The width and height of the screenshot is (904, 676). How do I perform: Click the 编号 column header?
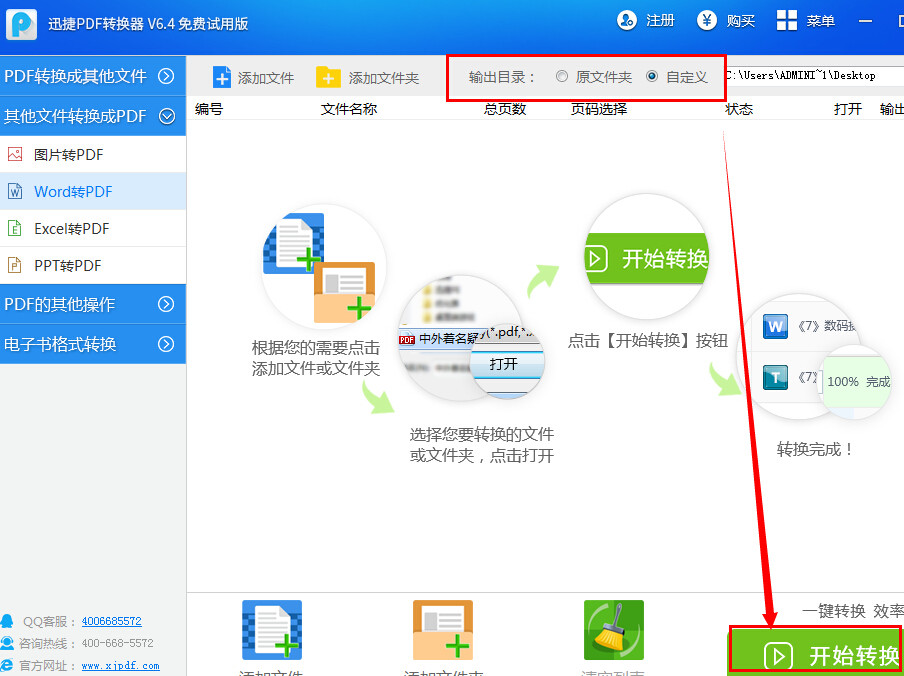point(209,109)
